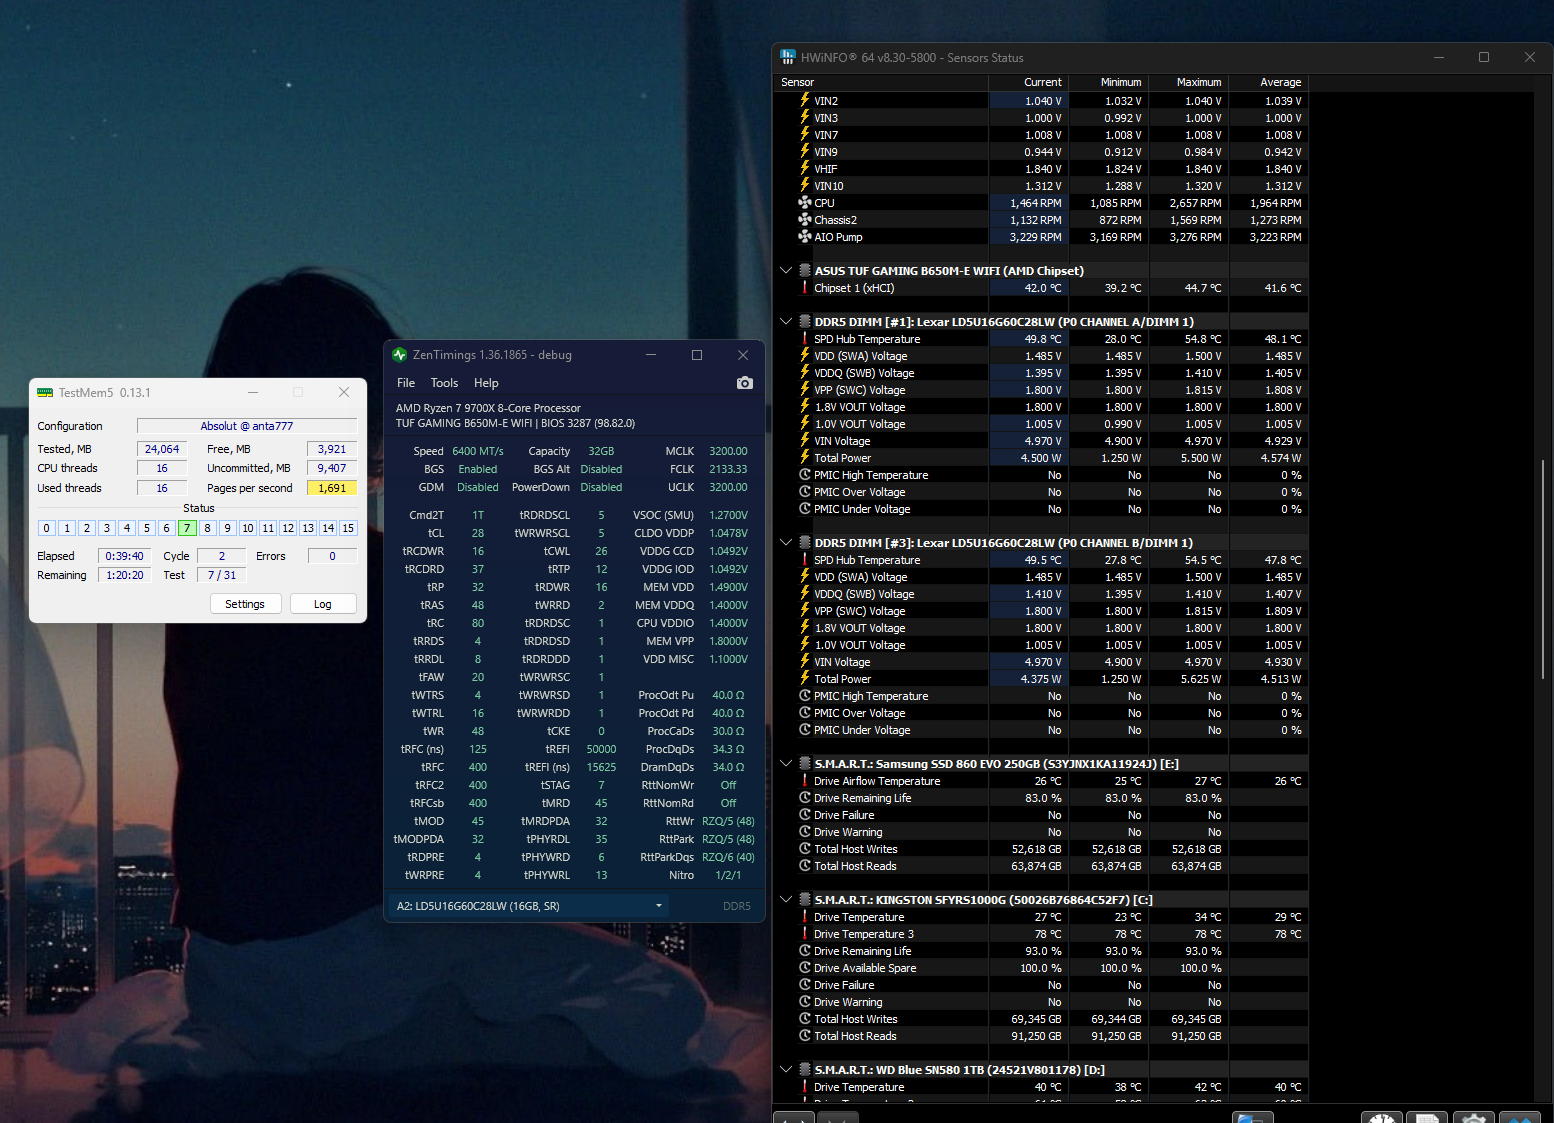The width and height of the screenshot is (1554, 1123).
Task: Click the Total Host Writes row under KINGSTON
Action: [x=1042, y=1019]
